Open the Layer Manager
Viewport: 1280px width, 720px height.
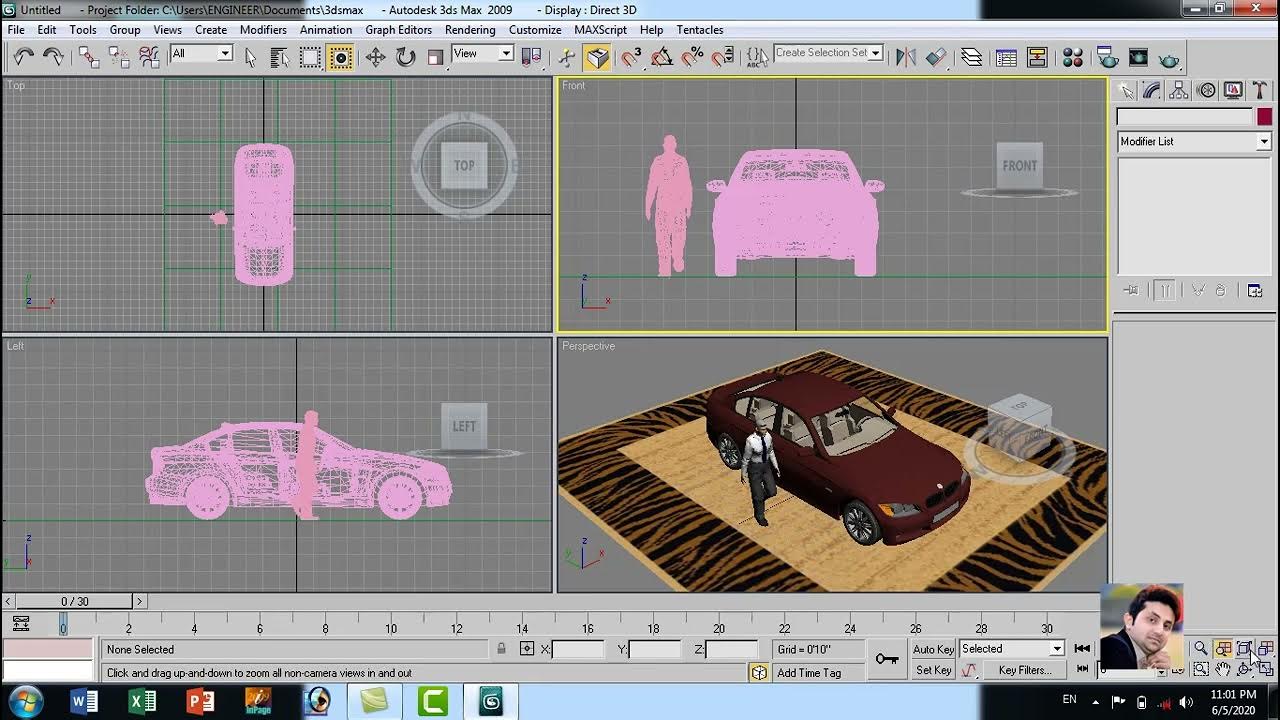point(971,57)
